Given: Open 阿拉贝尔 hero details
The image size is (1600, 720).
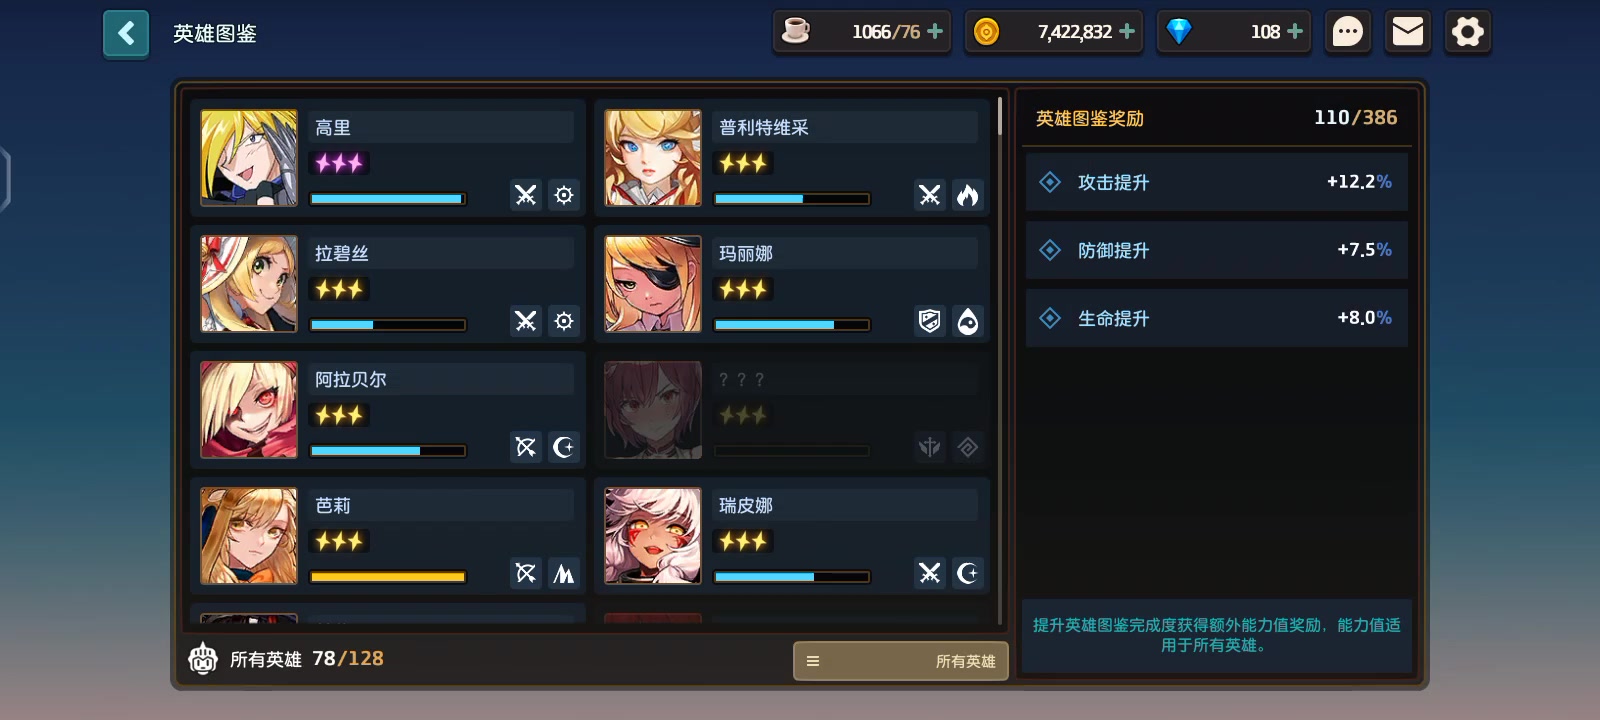Looking at the screenshot, I should [x=388, y=410].
